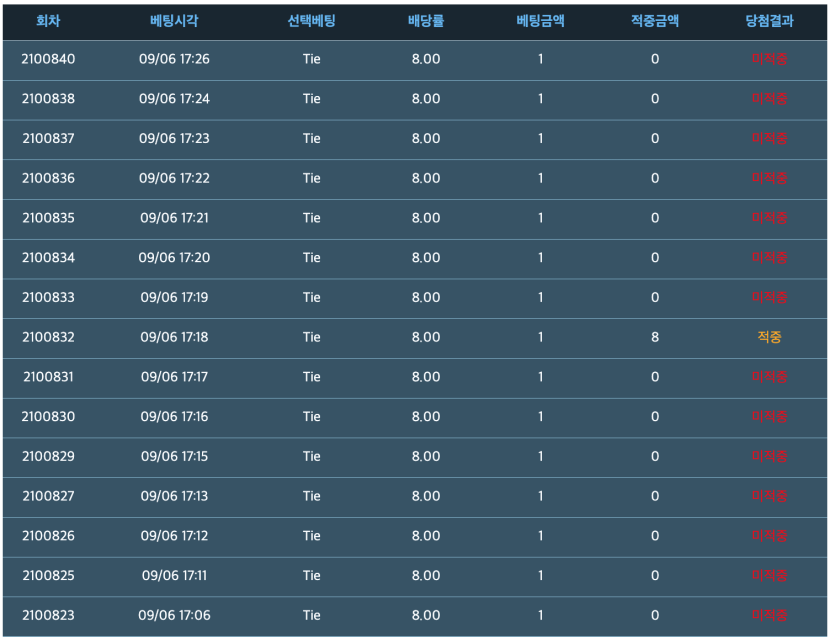Select round number 2100826

click(48, 536)
